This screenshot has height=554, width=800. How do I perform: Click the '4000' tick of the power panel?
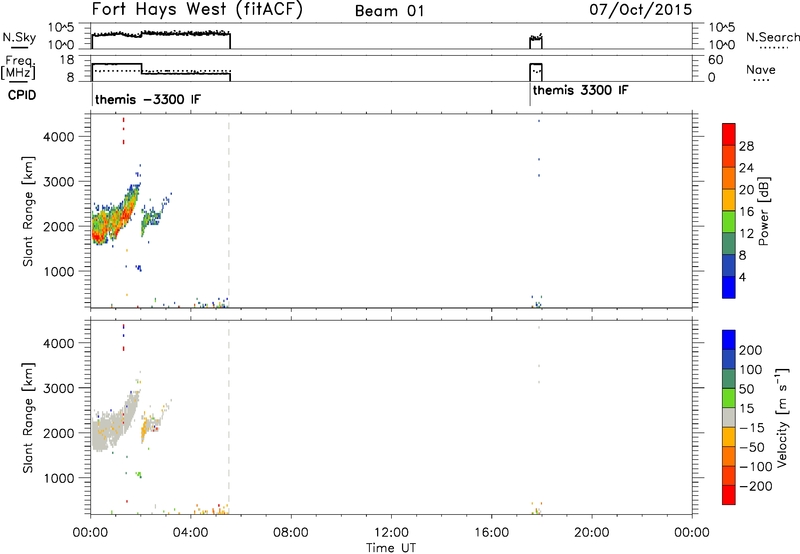[59, 137]
